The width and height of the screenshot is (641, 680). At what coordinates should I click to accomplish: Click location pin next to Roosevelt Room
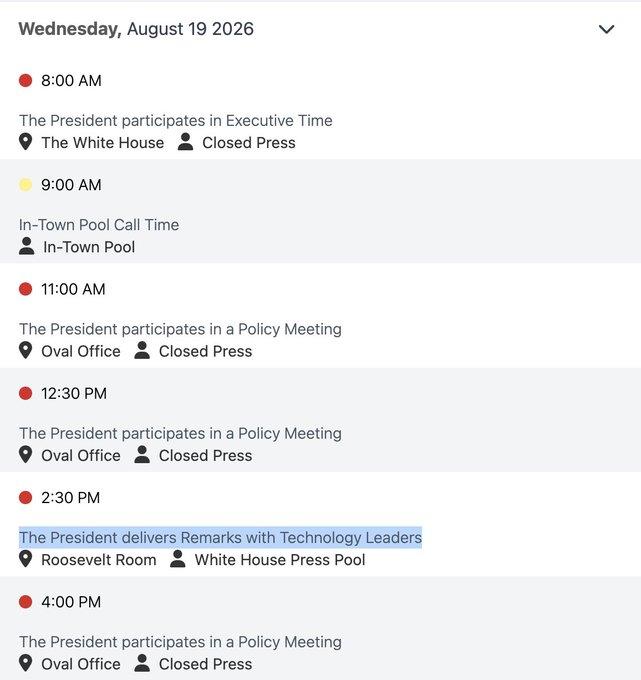pyautogui.click(x=26, y=559)
